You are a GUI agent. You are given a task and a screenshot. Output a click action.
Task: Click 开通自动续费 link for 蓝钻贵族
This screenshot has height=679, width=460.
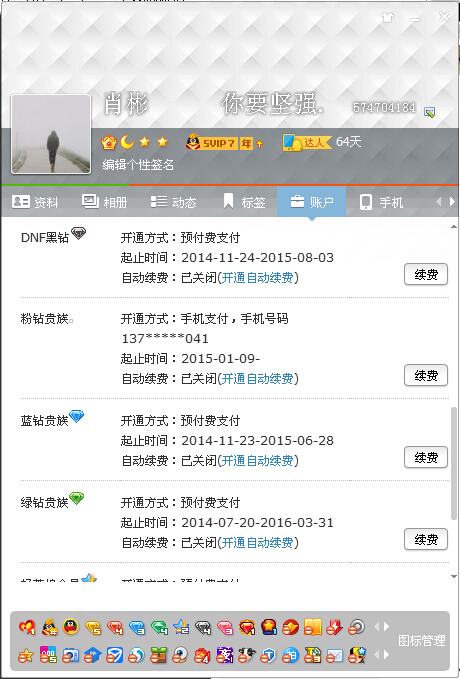click(x=257, y=460)
